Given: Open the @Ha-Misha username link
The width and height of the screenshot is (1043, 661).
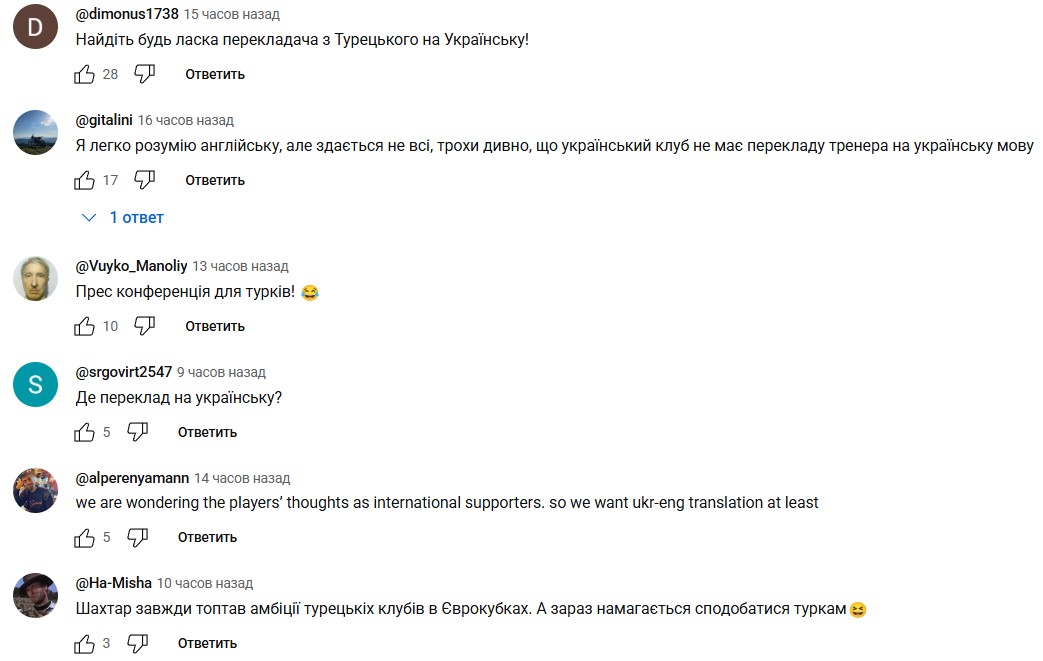Looking at the screenshot, I should [114, 583].
